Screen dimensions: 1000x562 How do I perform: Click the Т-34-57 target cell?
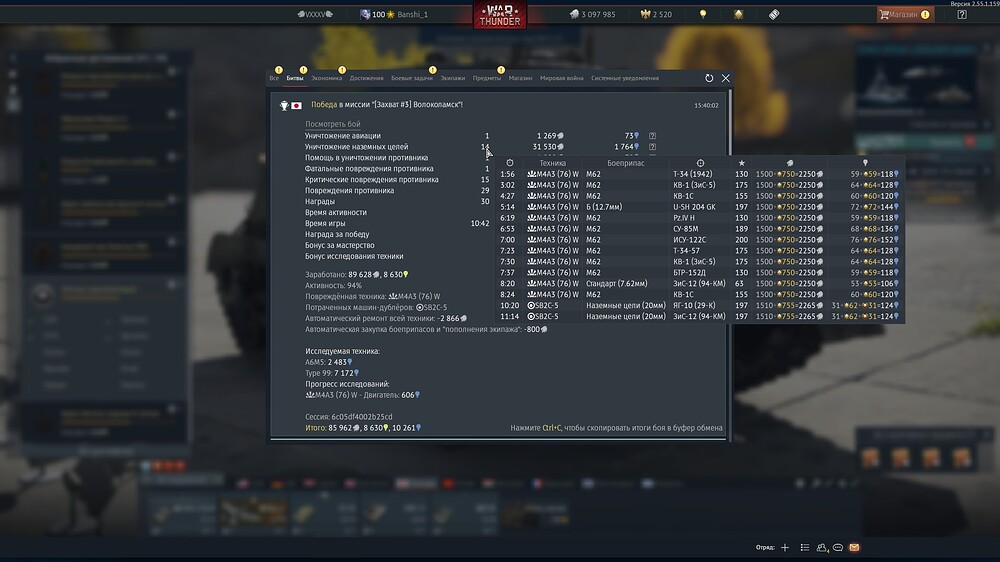686,251
